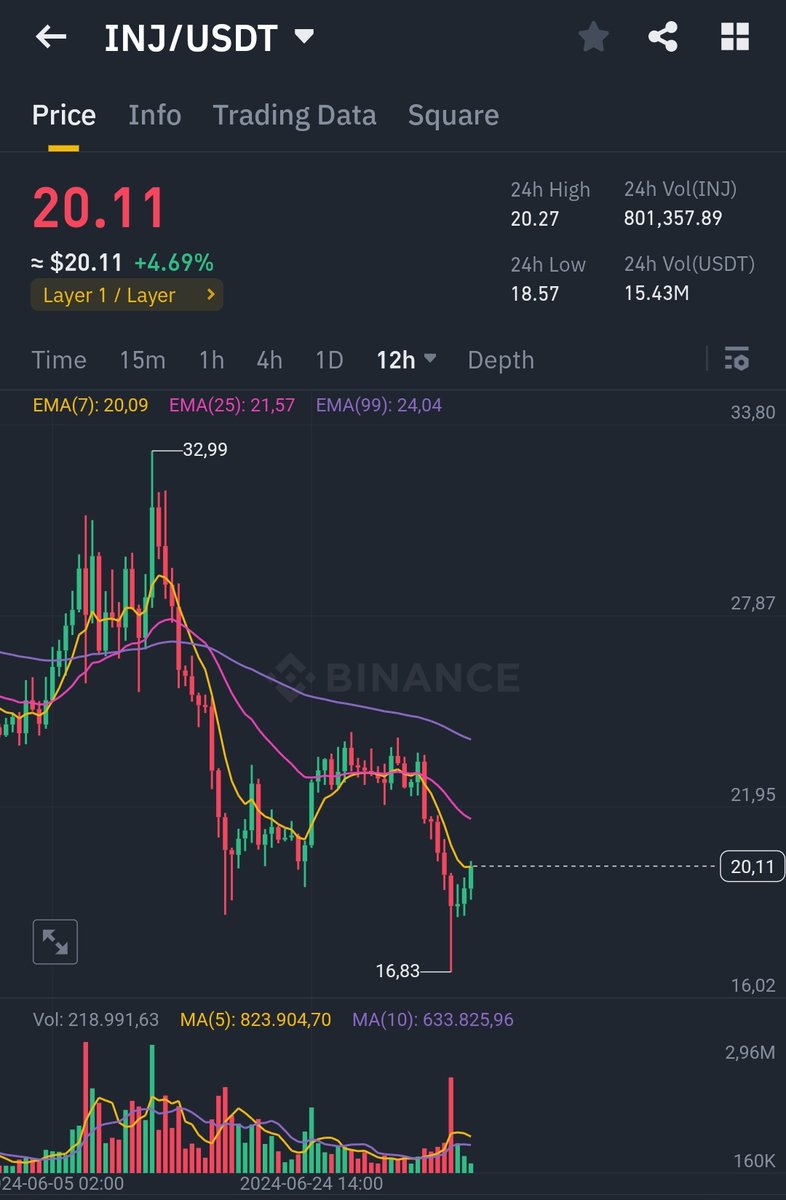Click the Vol: 218.991,63 label
Image resolution: width=786 pixels, height=1200 pixels.
point(96,1020)
